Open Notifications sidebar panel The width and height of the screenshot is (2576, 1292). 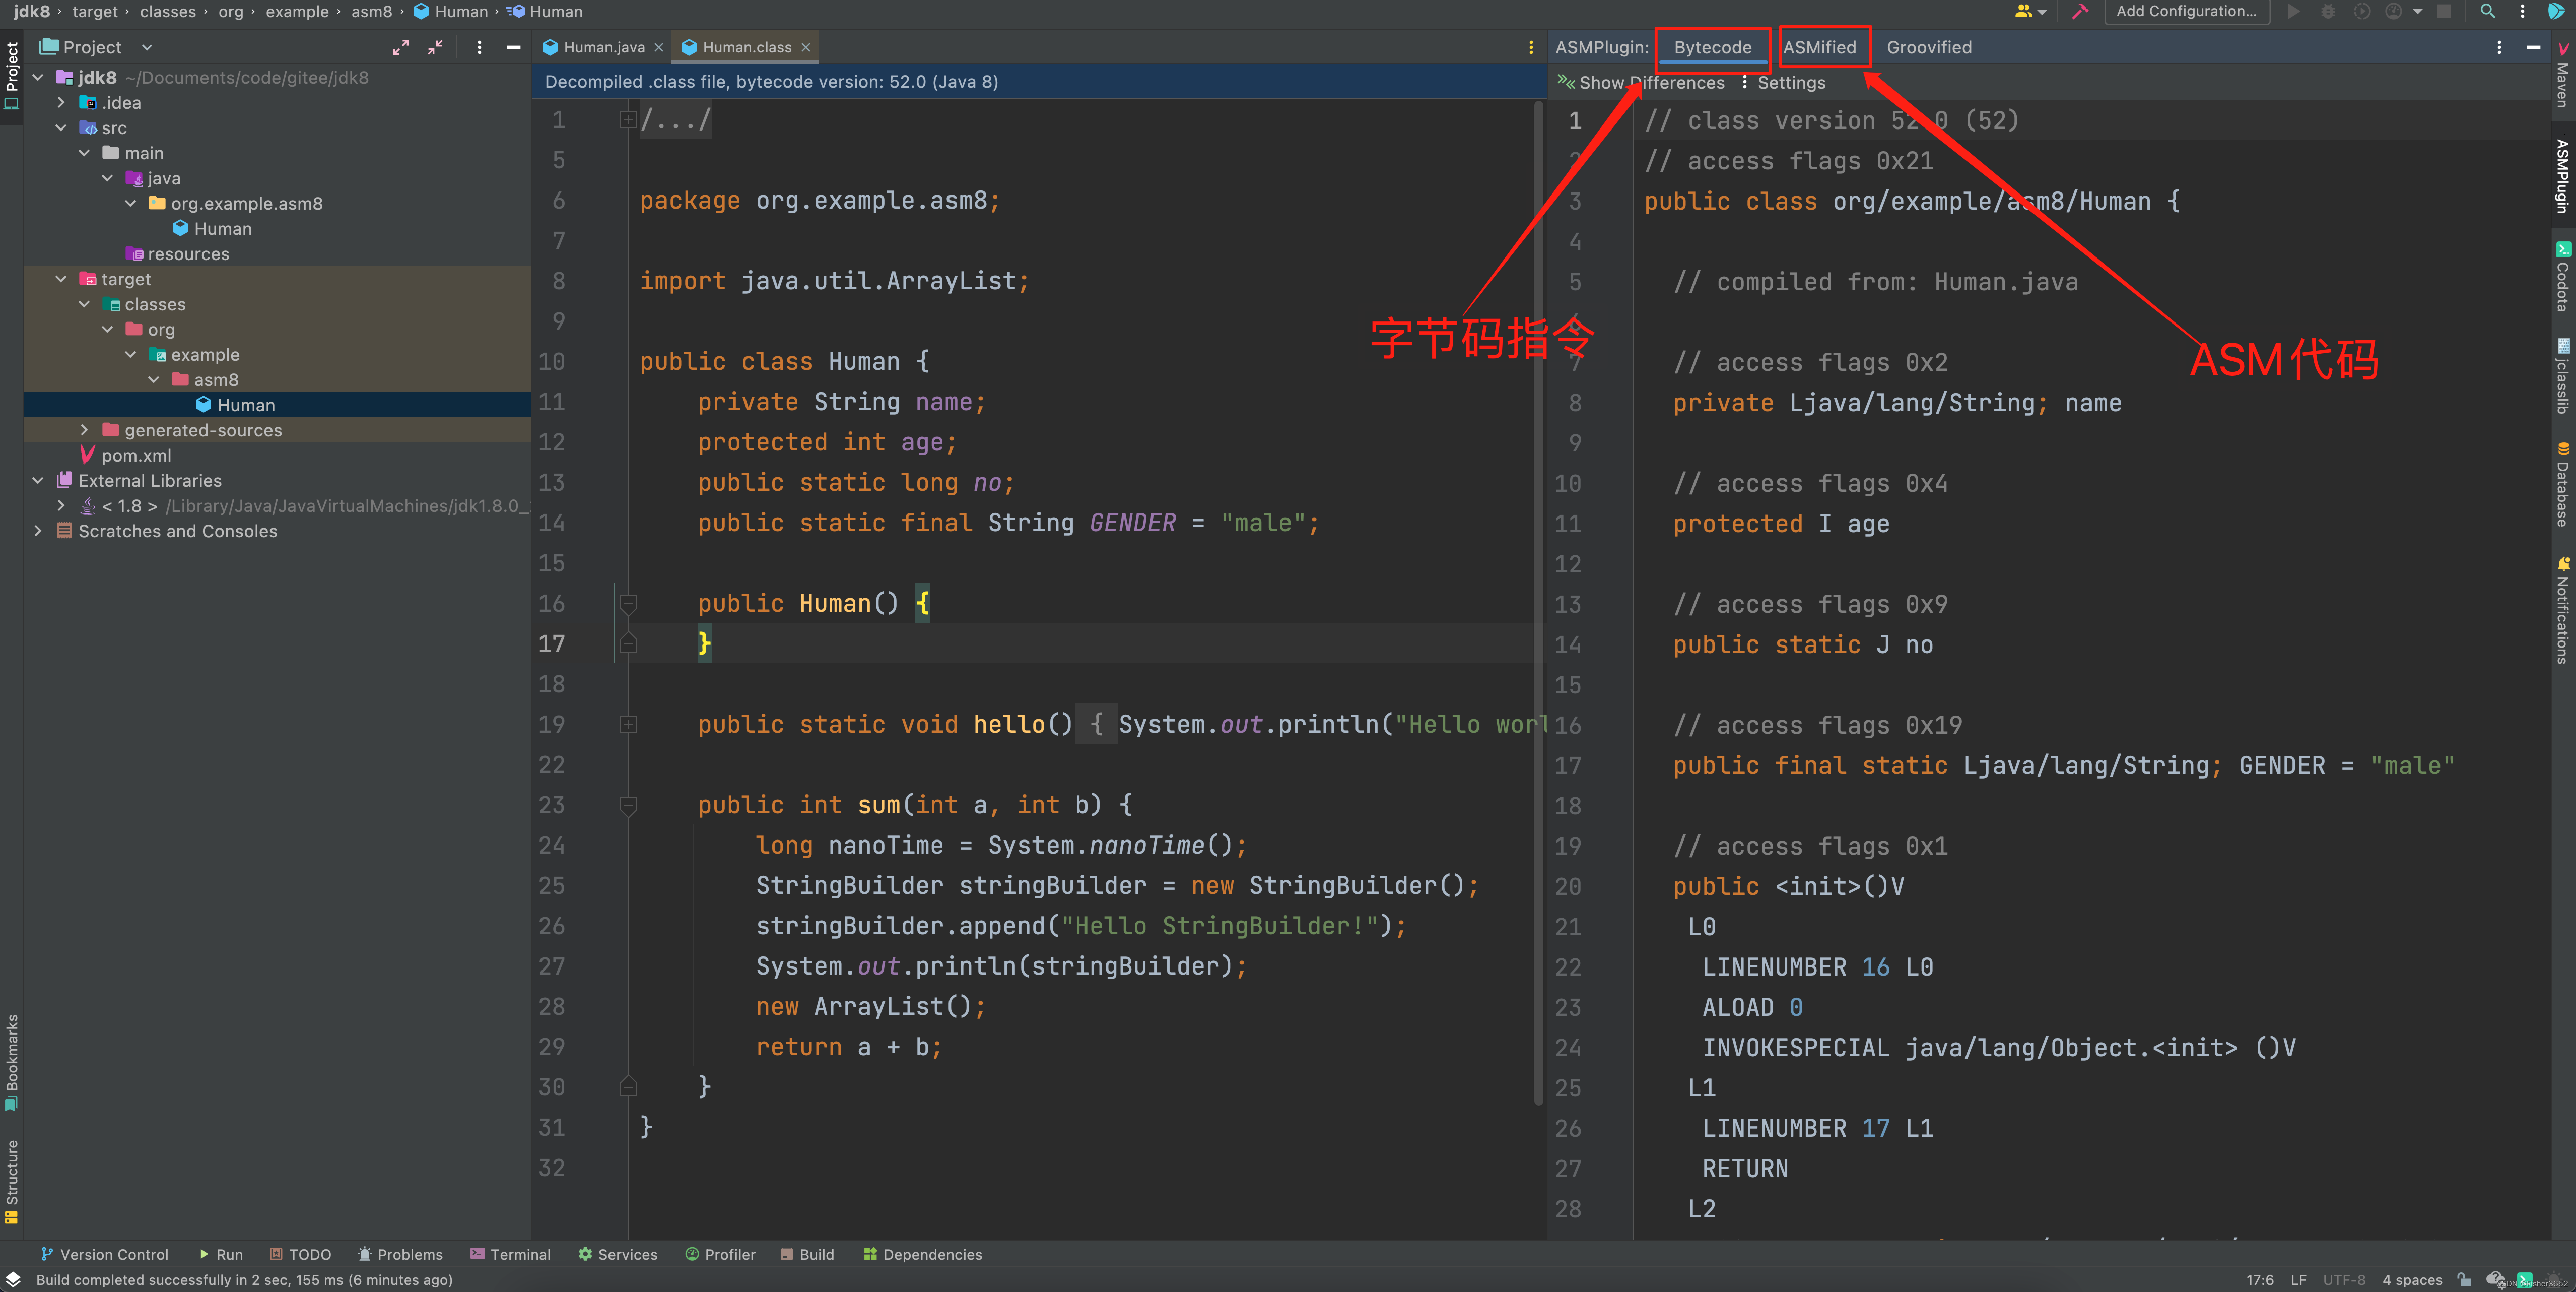(2563, 610)
